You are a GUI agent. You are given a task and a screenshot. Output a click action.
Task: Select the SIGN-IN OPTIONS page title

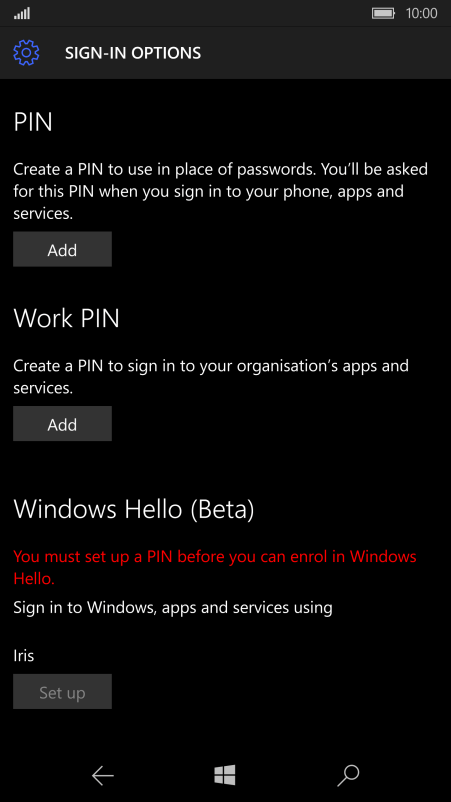click(x=133, y=53)
